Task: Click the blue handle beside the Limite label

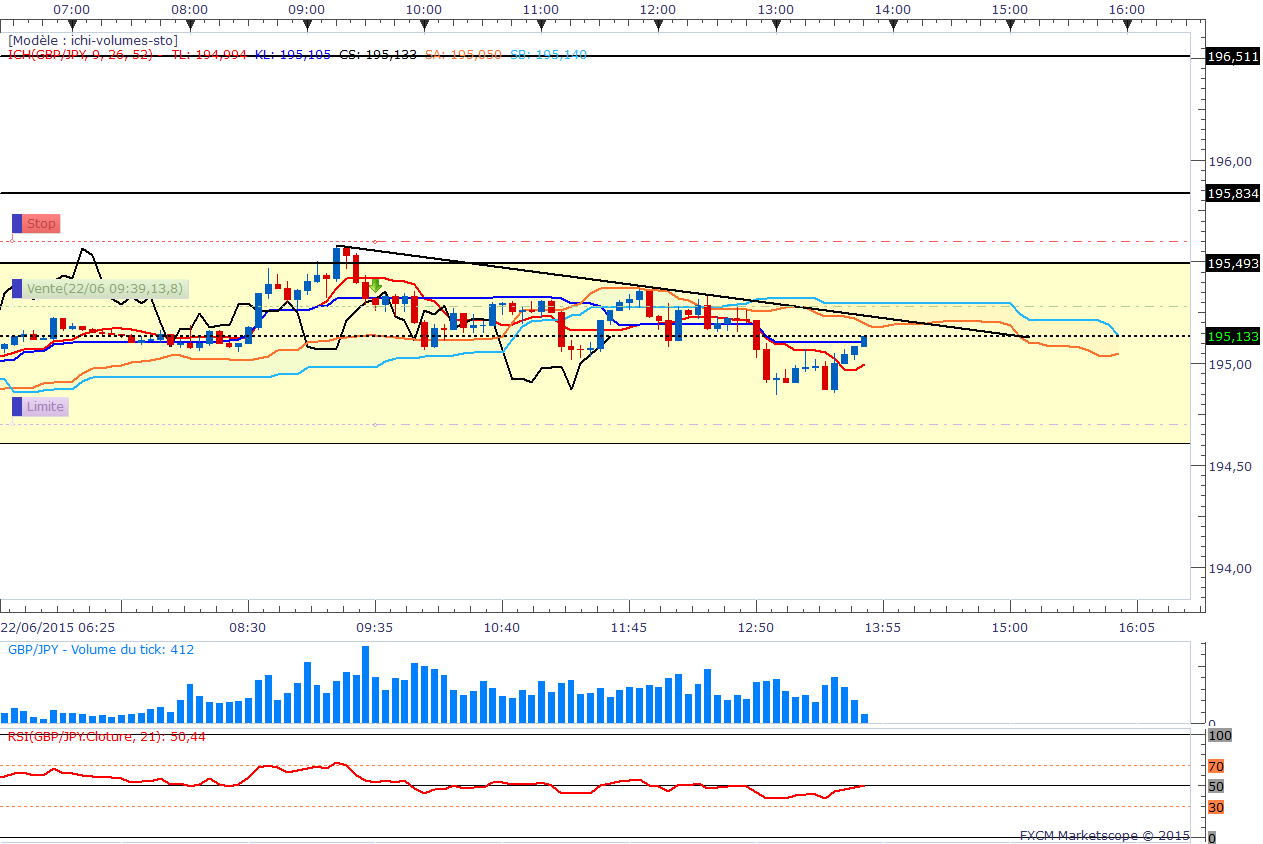Action: tap(17, 407)
